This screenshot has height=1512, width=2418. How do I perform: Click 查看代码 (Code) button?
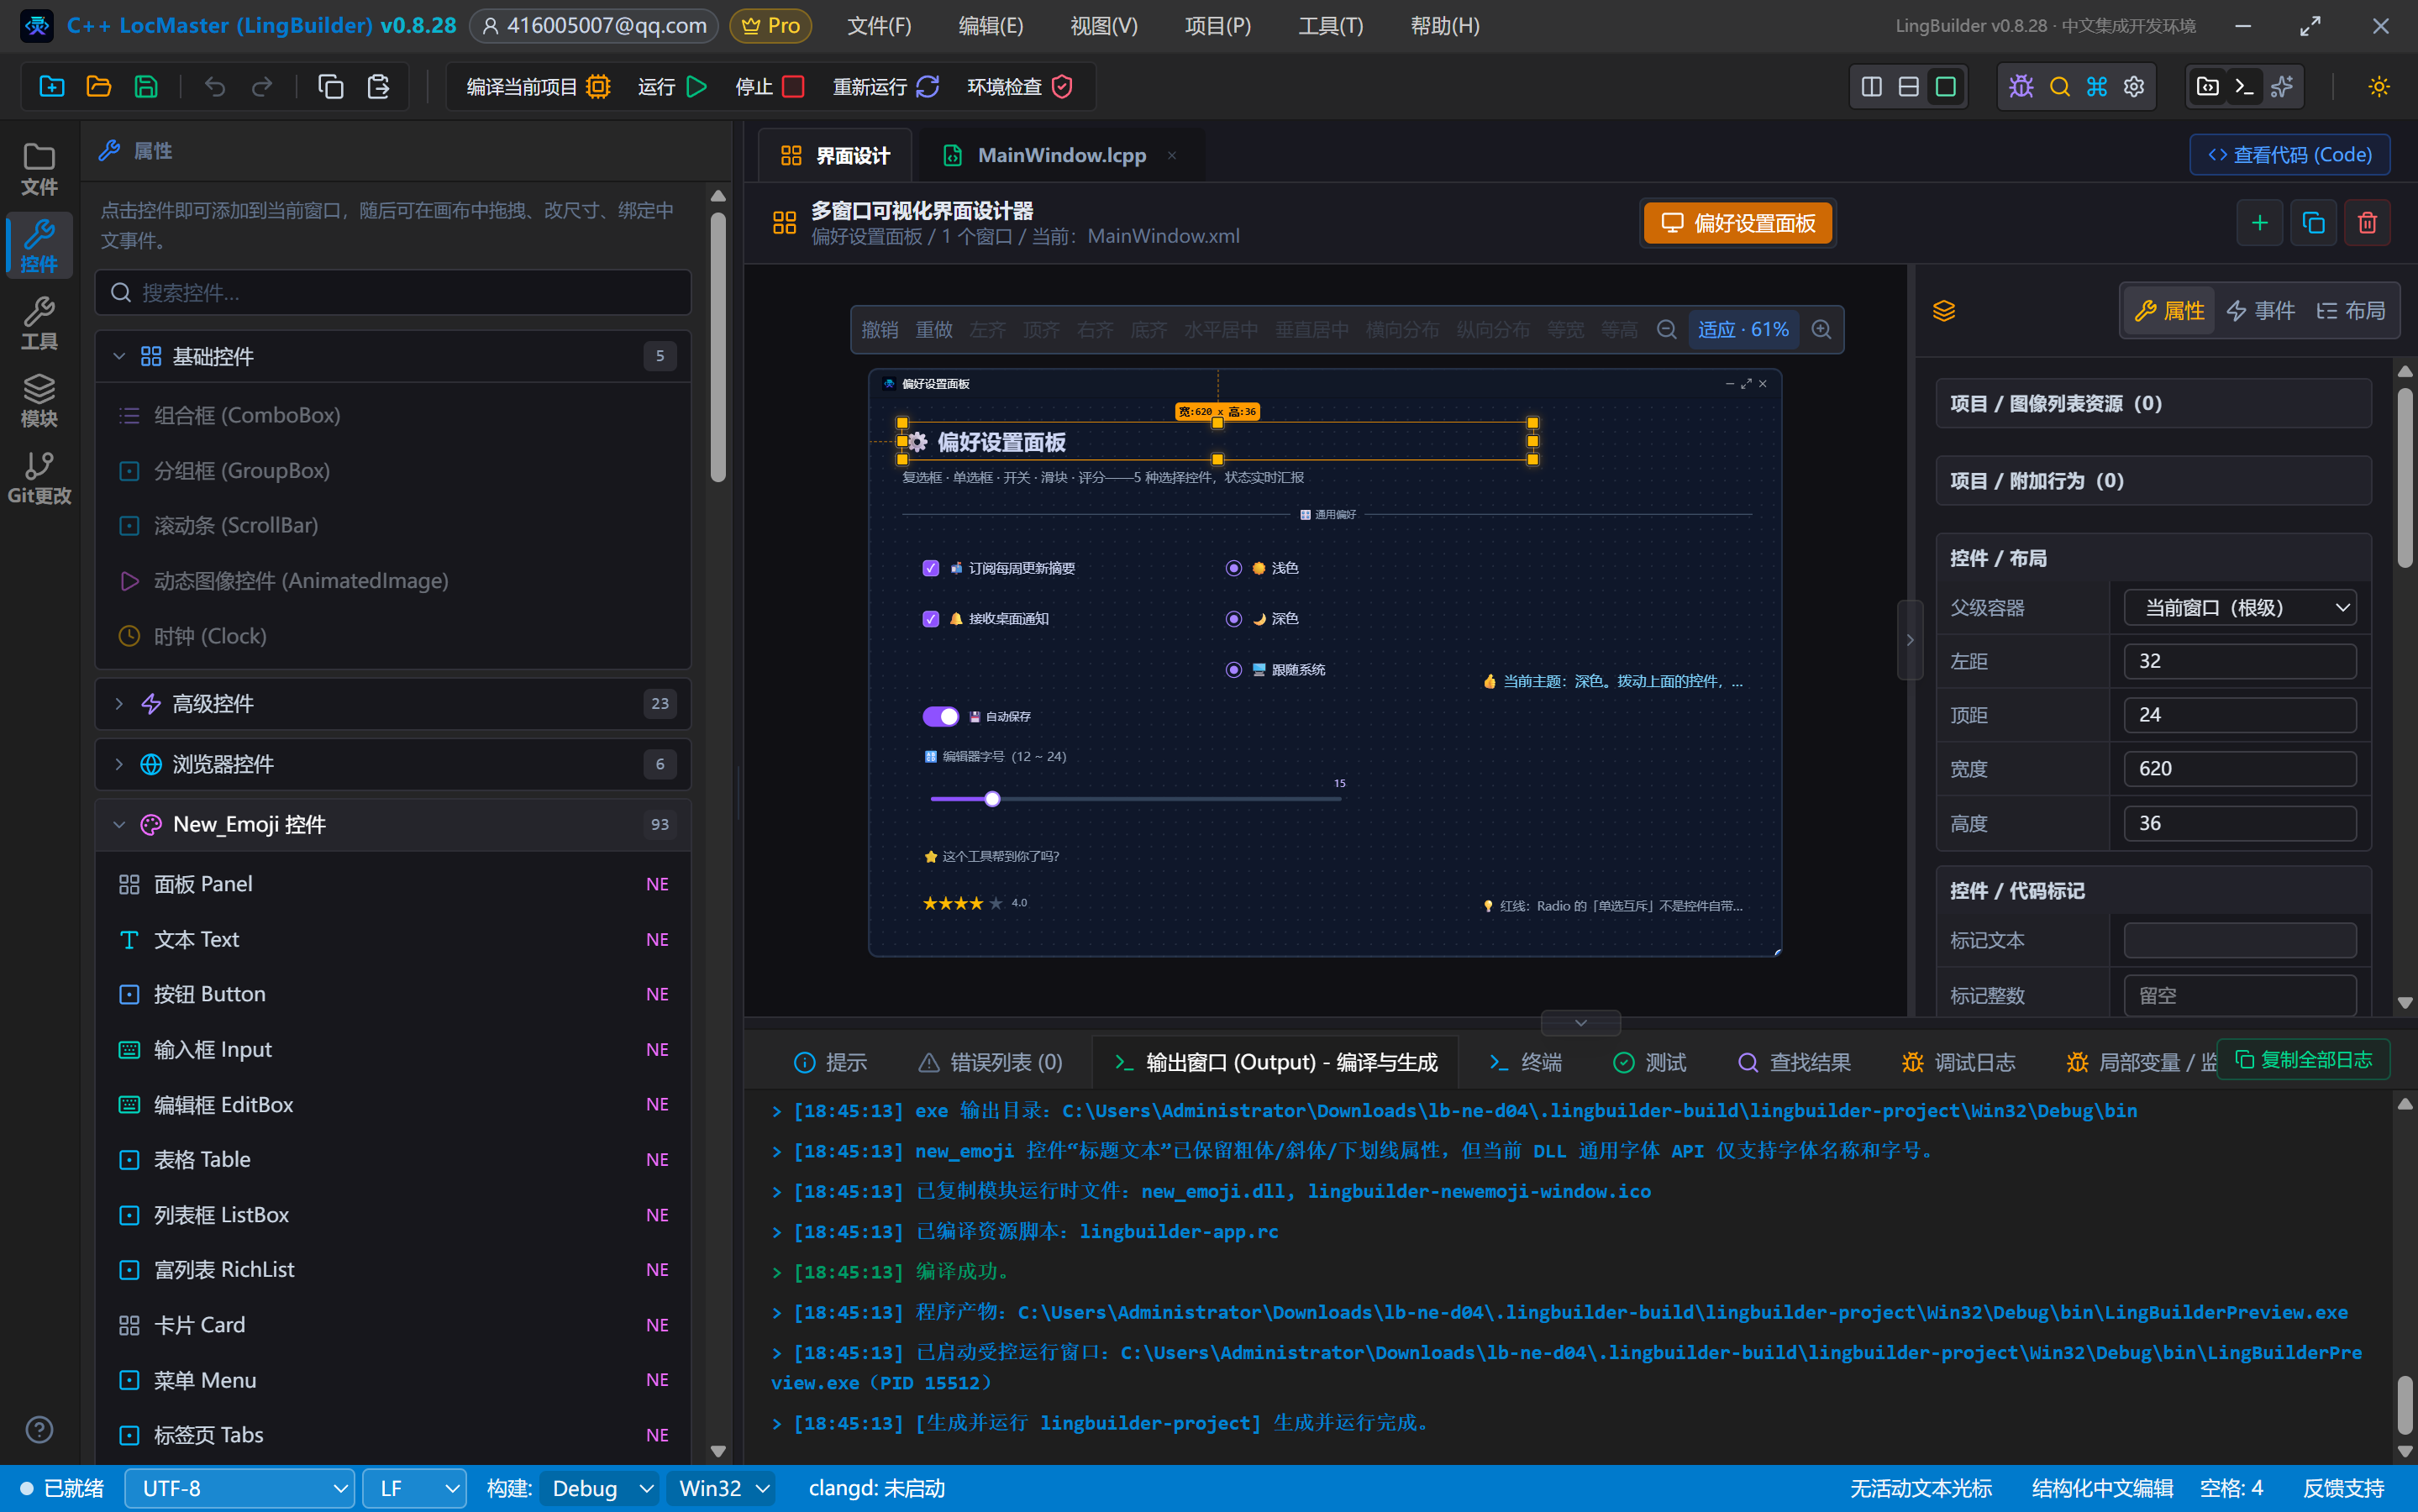point(2289,155)
